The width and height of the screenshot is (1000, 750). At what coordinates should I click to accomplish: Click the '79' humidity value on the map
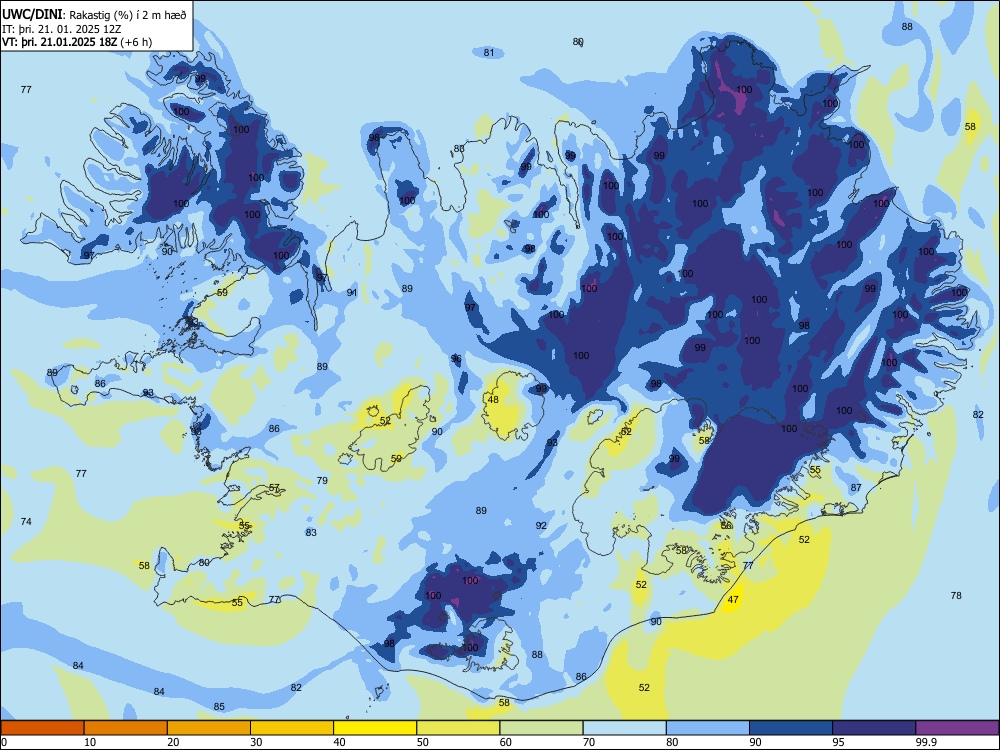pos(322,480)
